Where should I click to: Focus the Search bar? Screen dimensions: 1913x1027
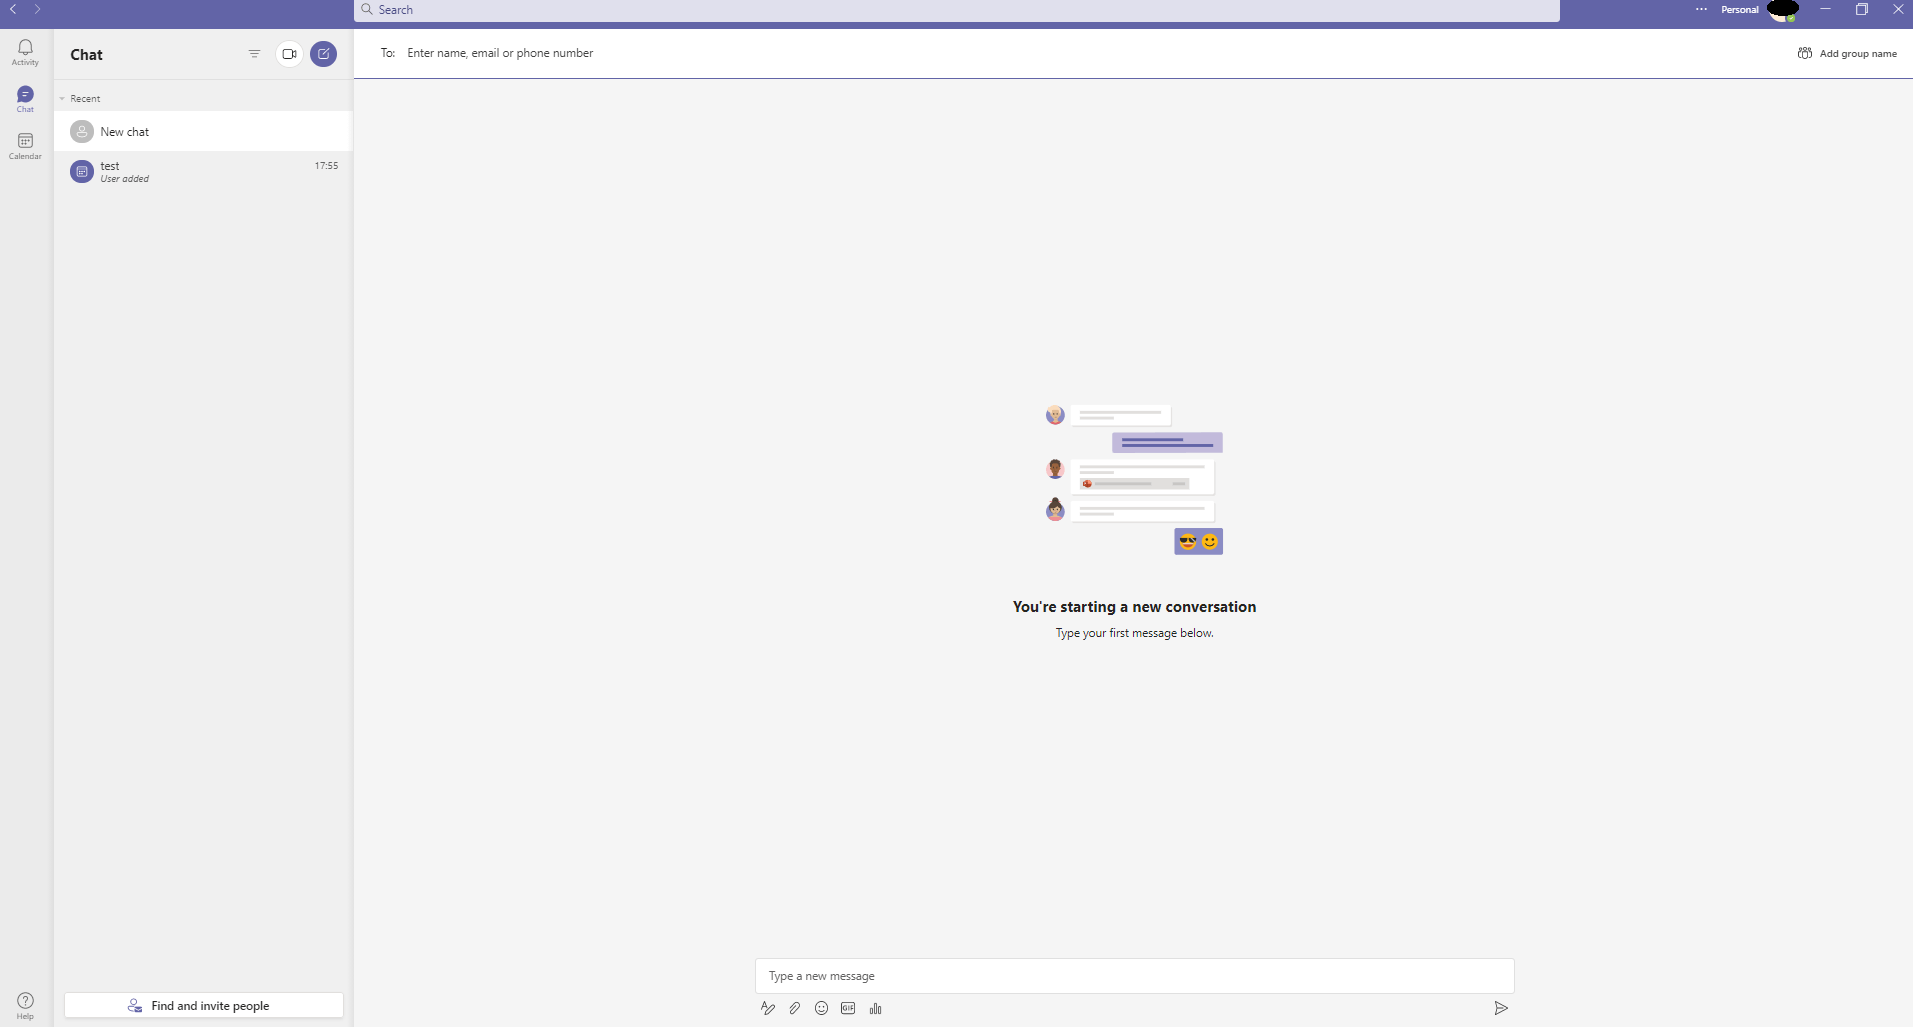pos(957,10)
